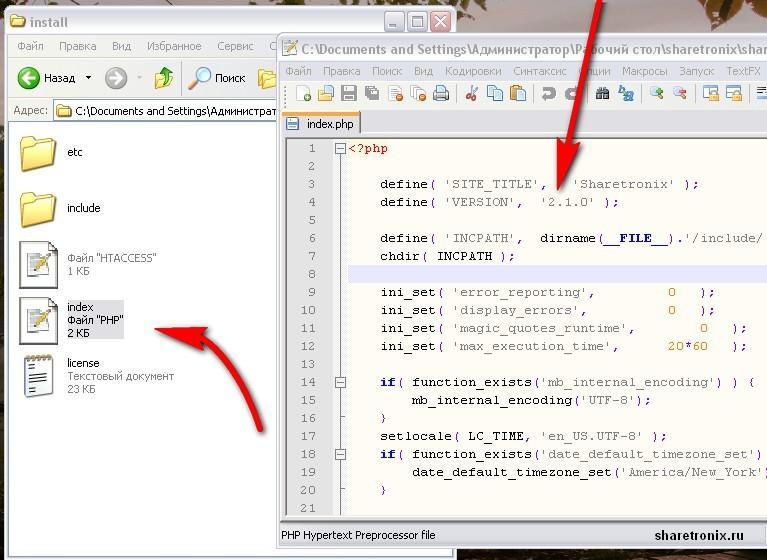Open the Forward button history dropdown arrow

click(x=139, y=78)
